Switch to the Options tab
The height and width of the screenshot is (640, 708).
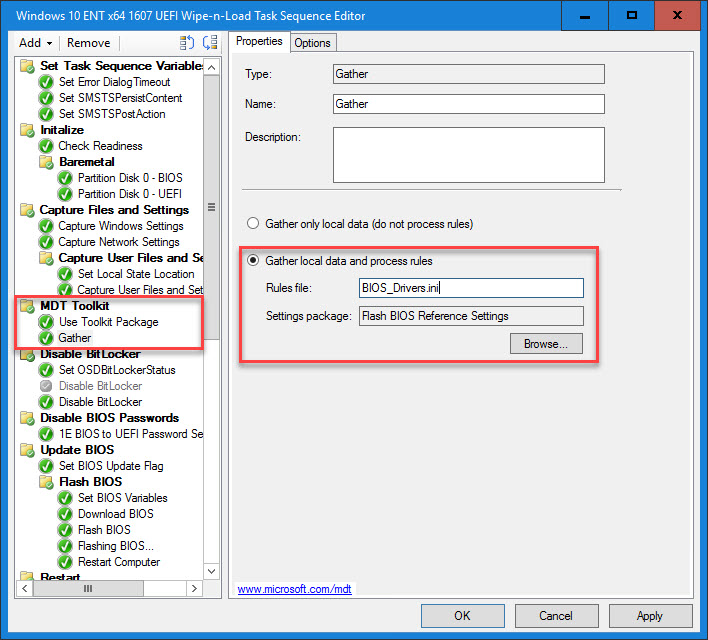point(312,42)
